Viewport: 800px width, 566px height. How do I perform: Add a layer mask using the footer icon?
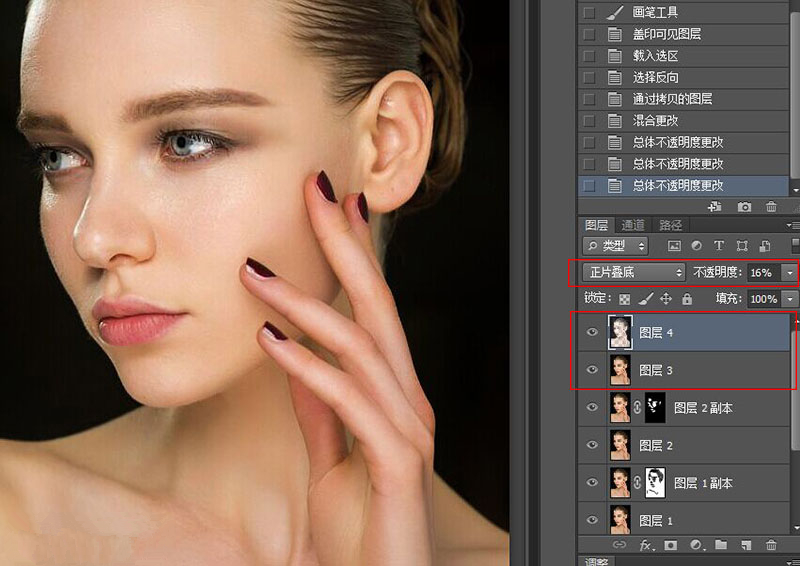(x=670, y=545)
